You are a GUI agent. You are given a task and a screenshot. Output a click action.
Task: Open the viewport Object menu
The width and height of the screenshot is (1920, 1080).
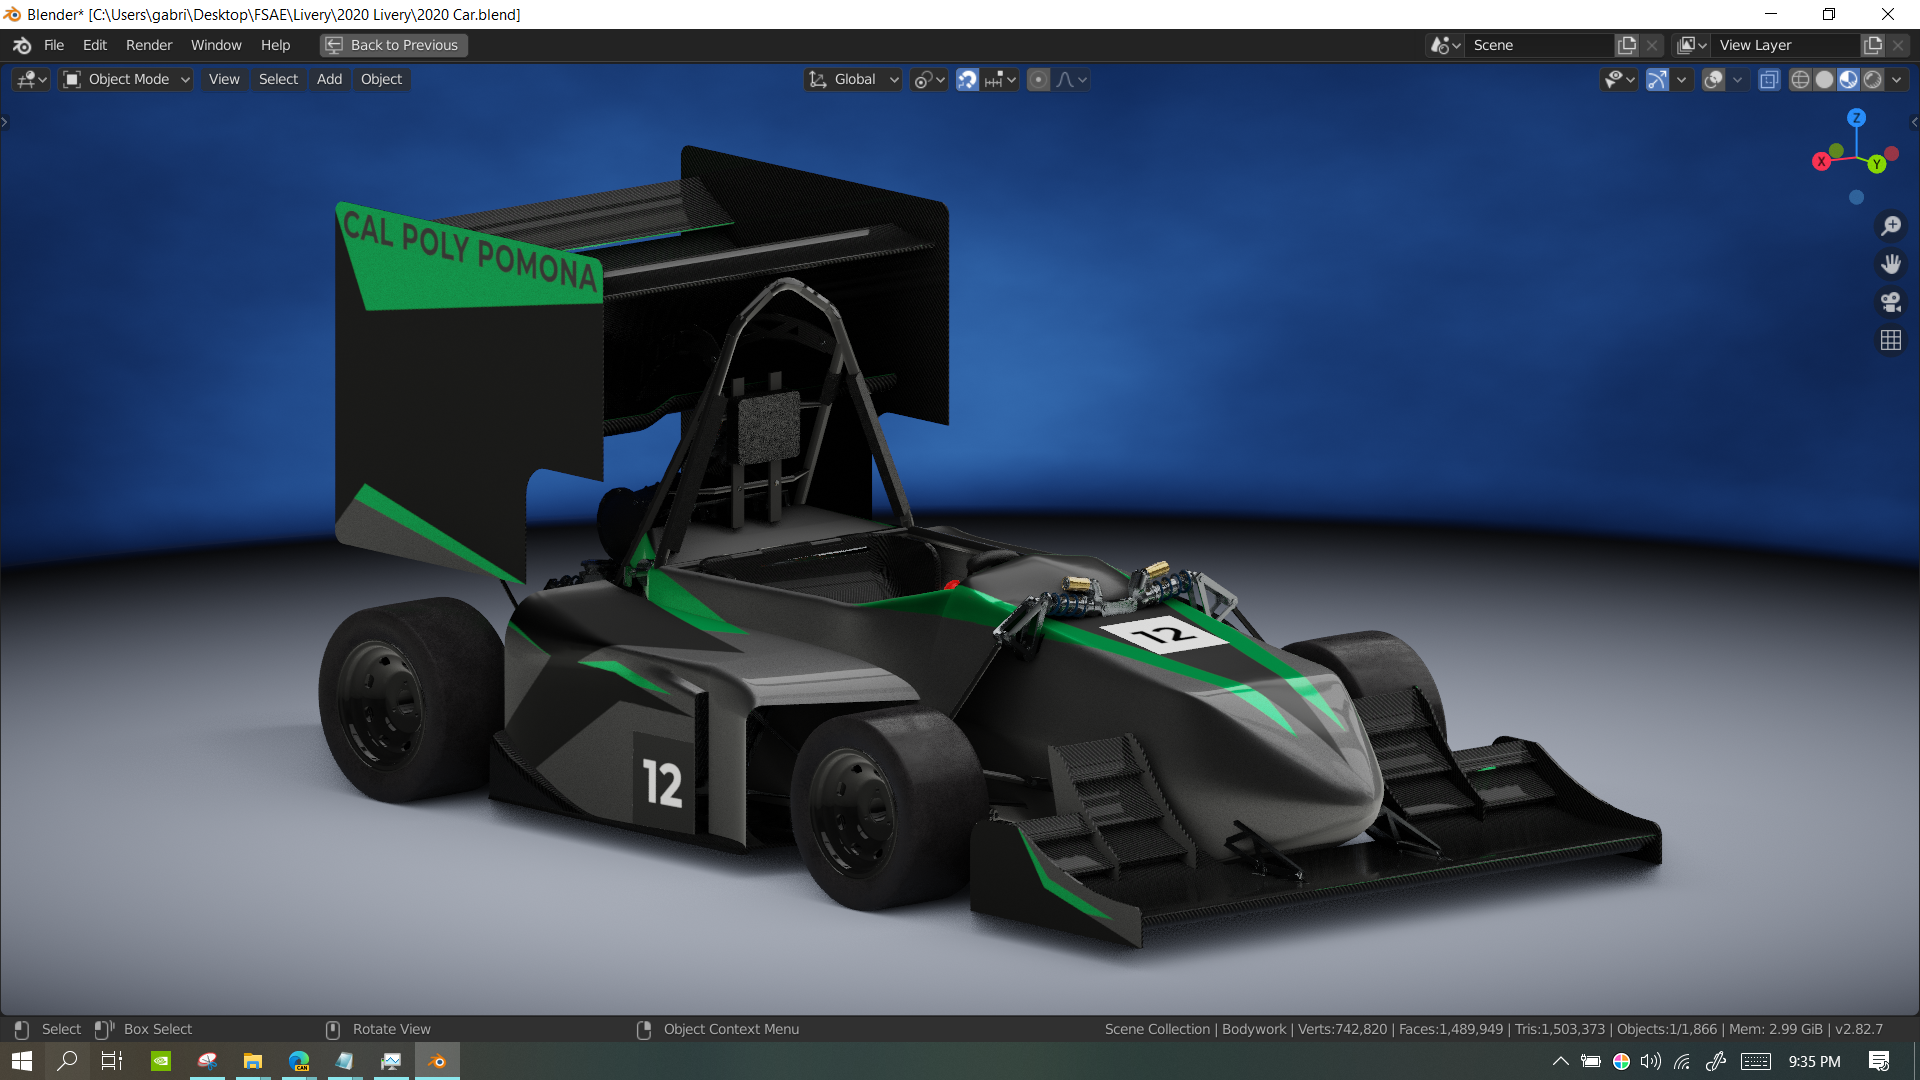coord(381,79)
